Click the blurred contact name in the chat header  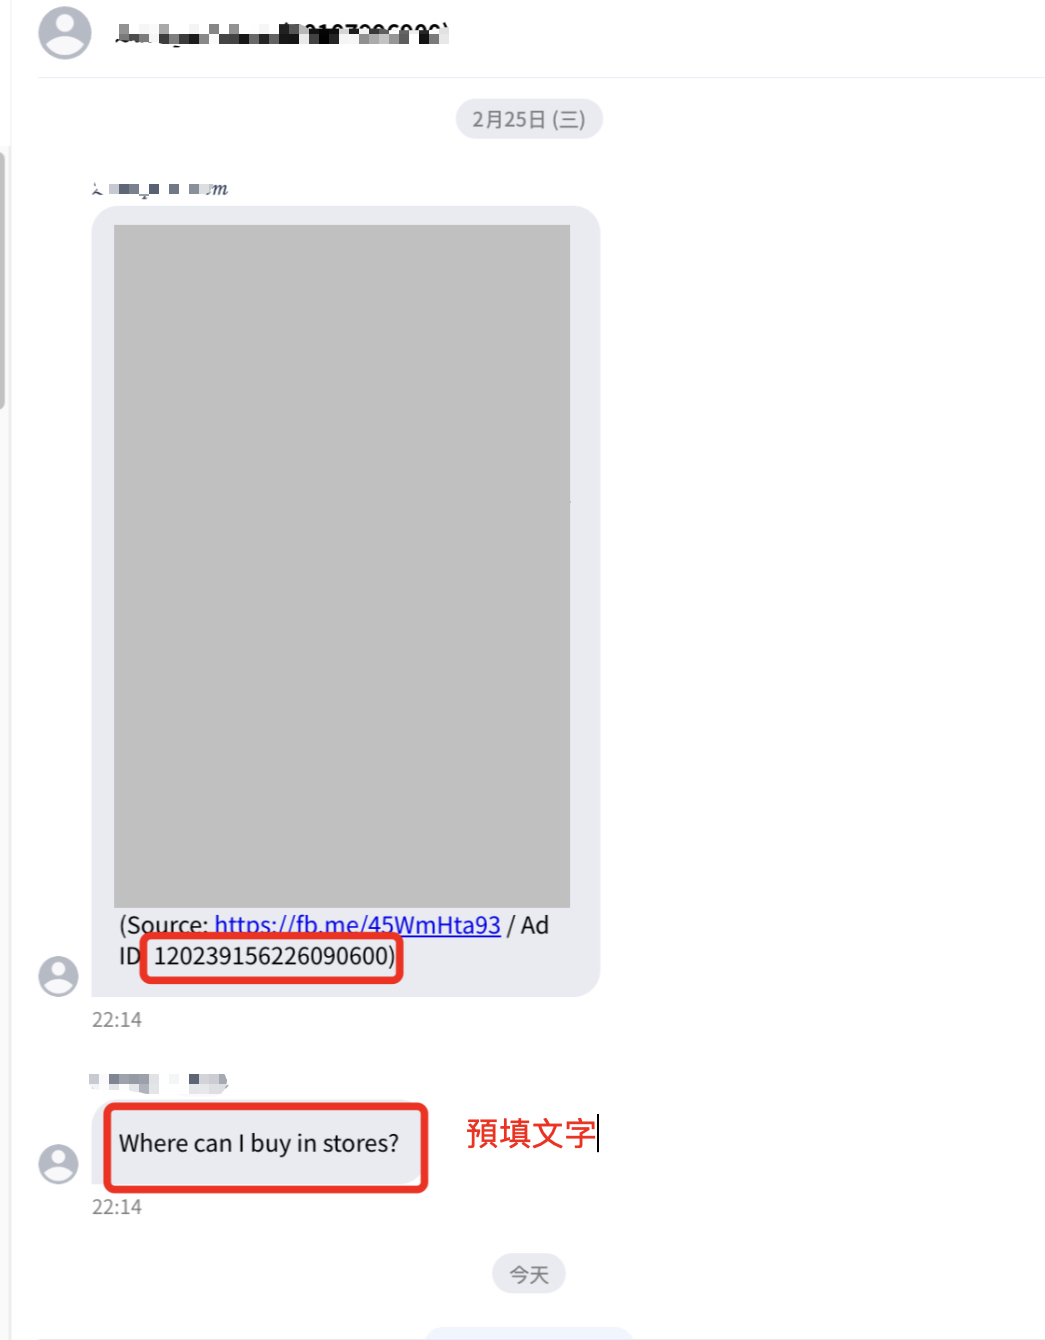pyautogui.click(x=281, y=35)
